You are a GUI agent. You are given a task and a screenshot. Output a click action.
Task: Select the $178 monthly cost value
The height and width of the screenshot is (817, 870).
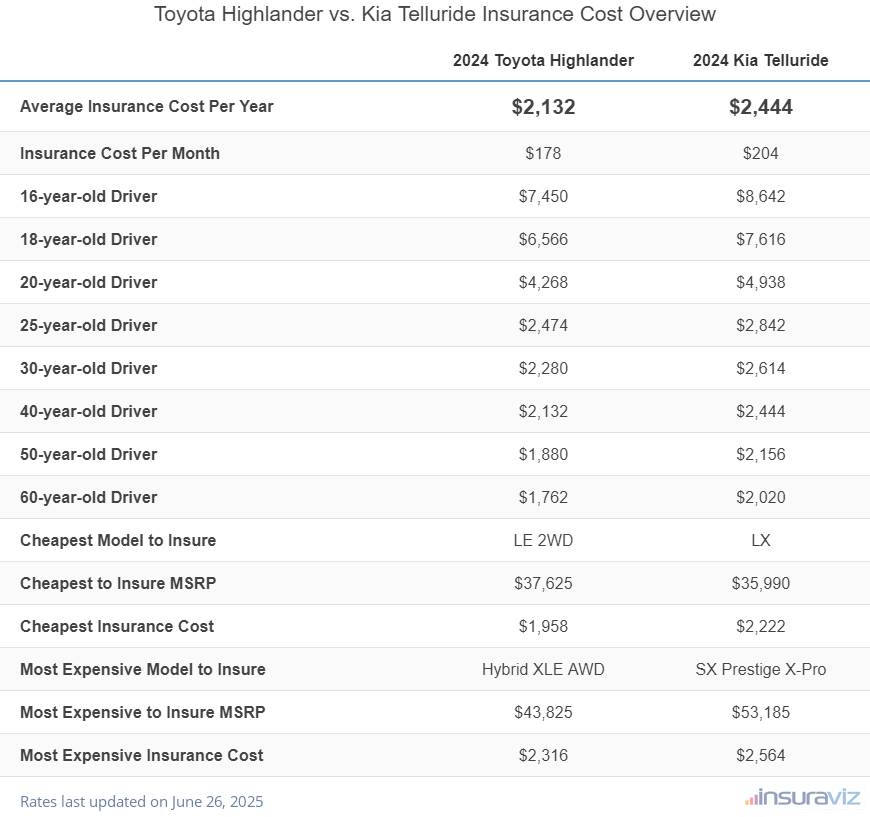tap(543, 153)
